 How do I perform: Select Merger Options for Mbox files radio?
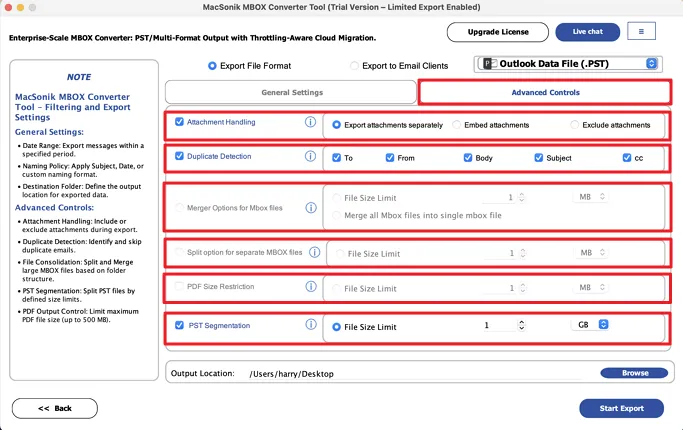(179, 208)
